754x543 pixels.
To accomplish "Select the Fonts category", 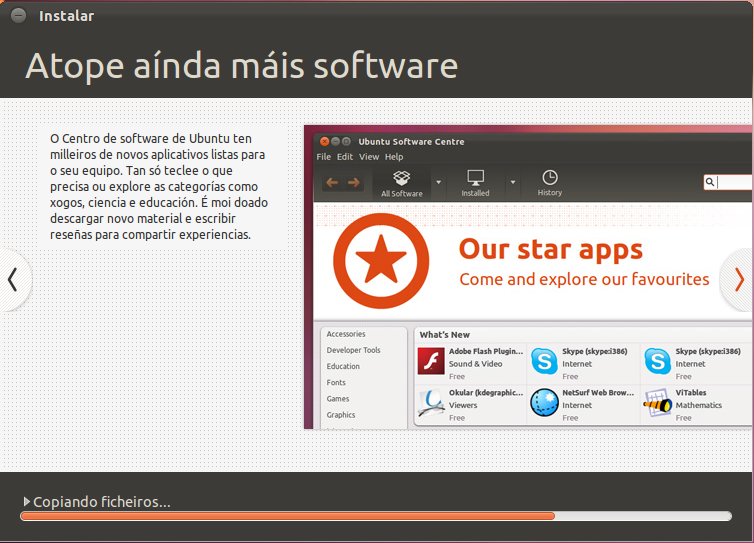I will pyautogui.click(x=336, y=382).
